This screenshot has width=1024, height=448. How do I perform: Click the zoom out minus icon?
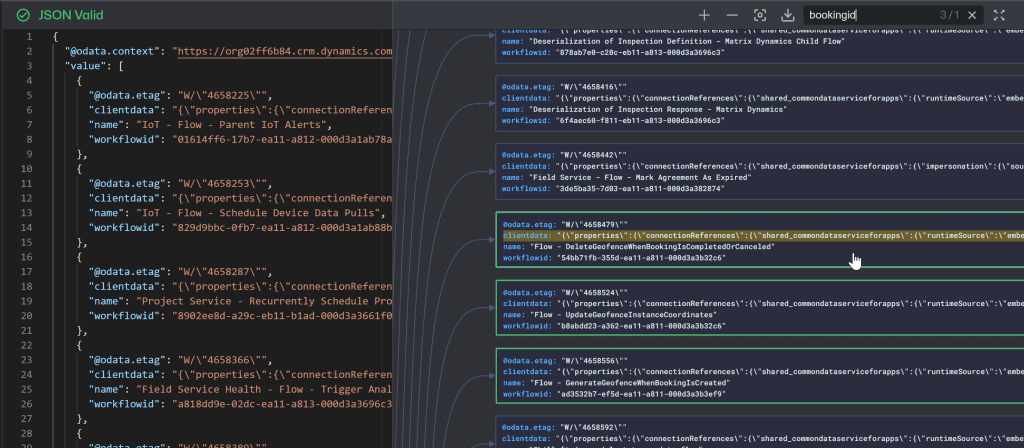coord(732,15)
